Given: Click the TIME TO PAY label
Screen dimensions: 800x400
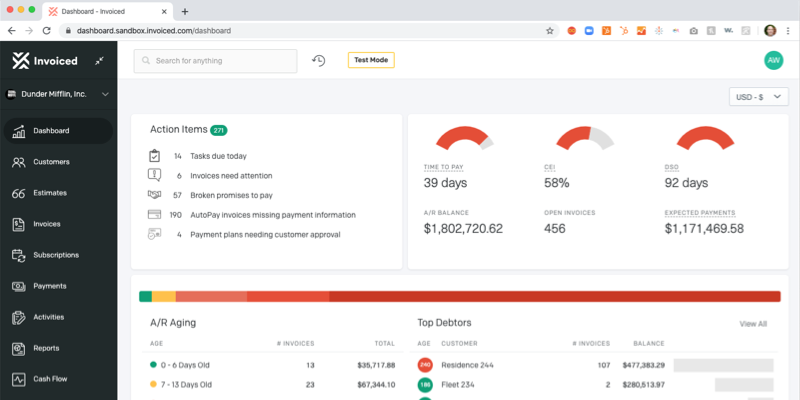Looking at the screenshot, I should [x=443, y=167].
